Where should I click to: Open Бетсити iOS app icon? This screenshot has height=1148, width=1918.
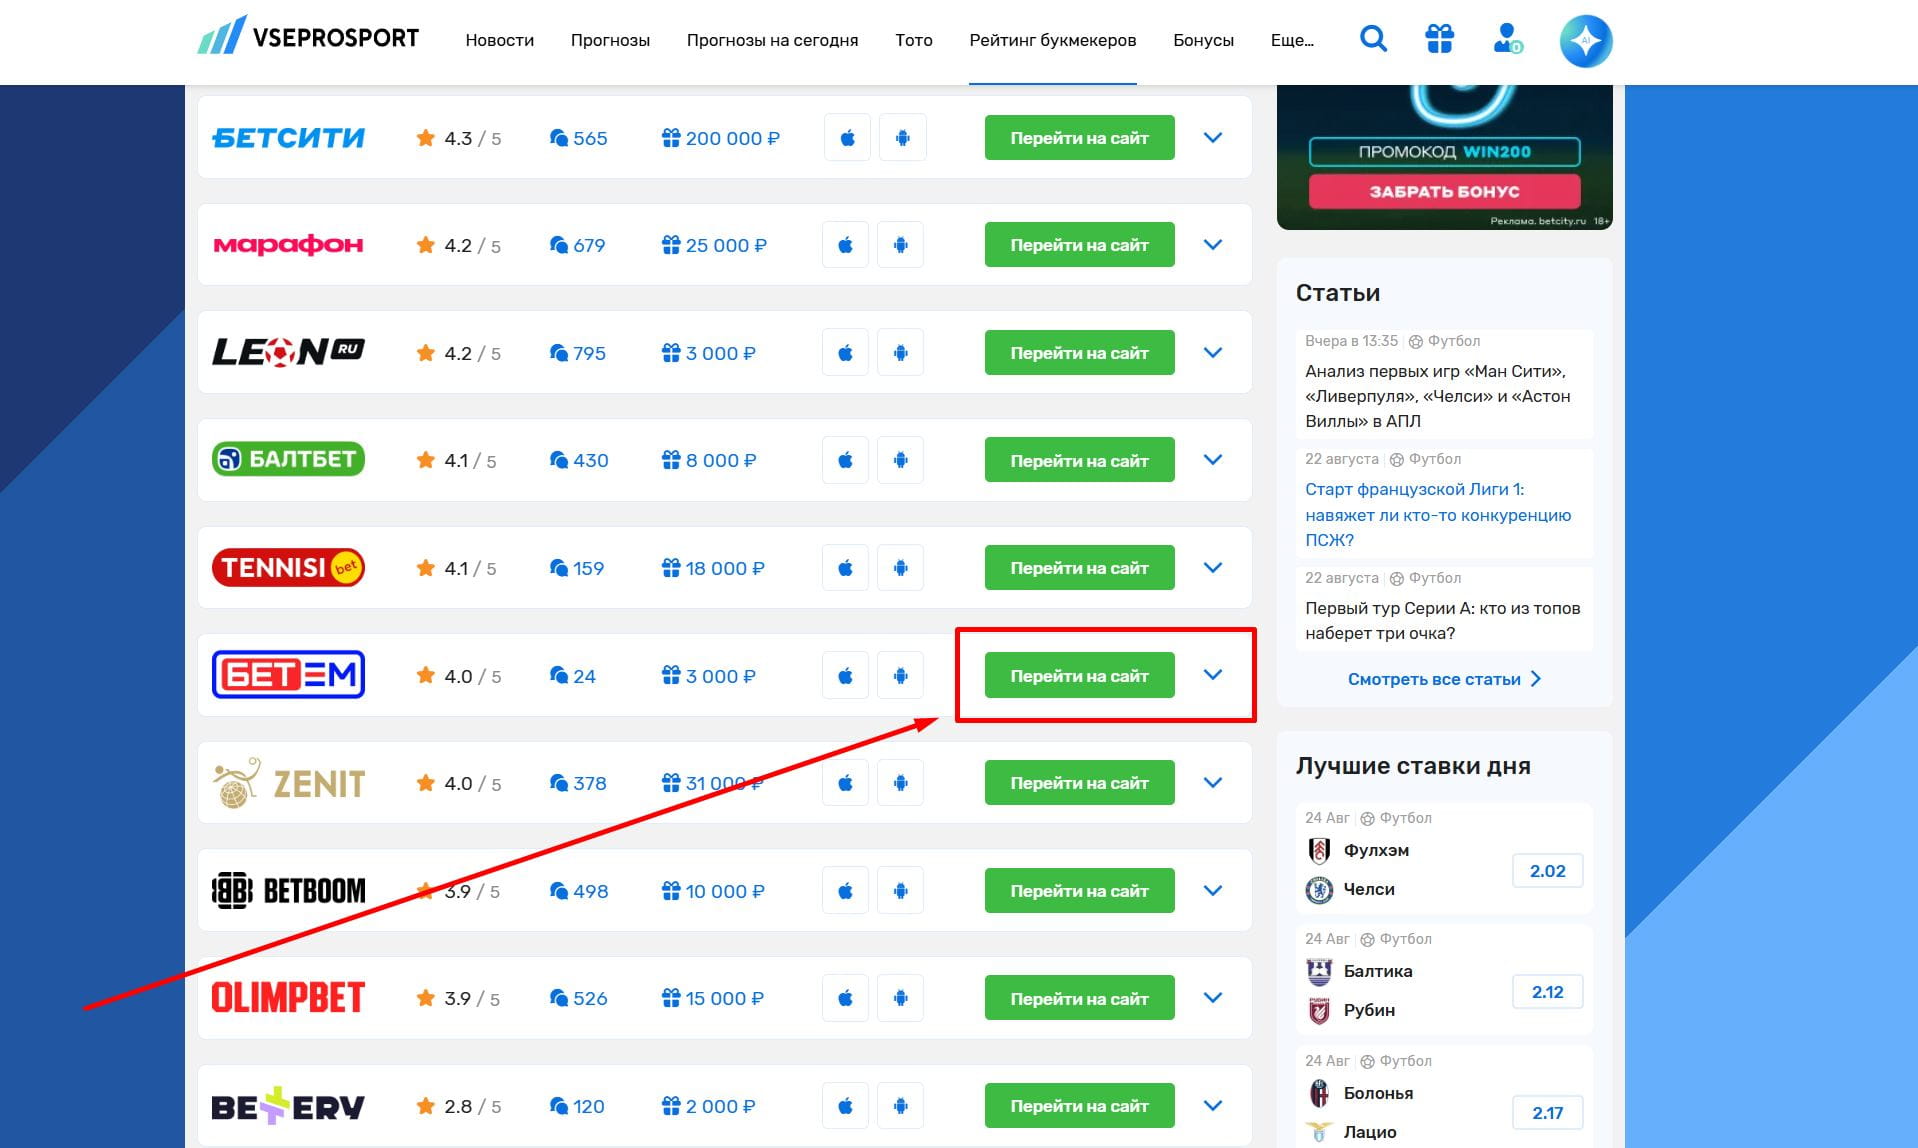tap(847, 138)
